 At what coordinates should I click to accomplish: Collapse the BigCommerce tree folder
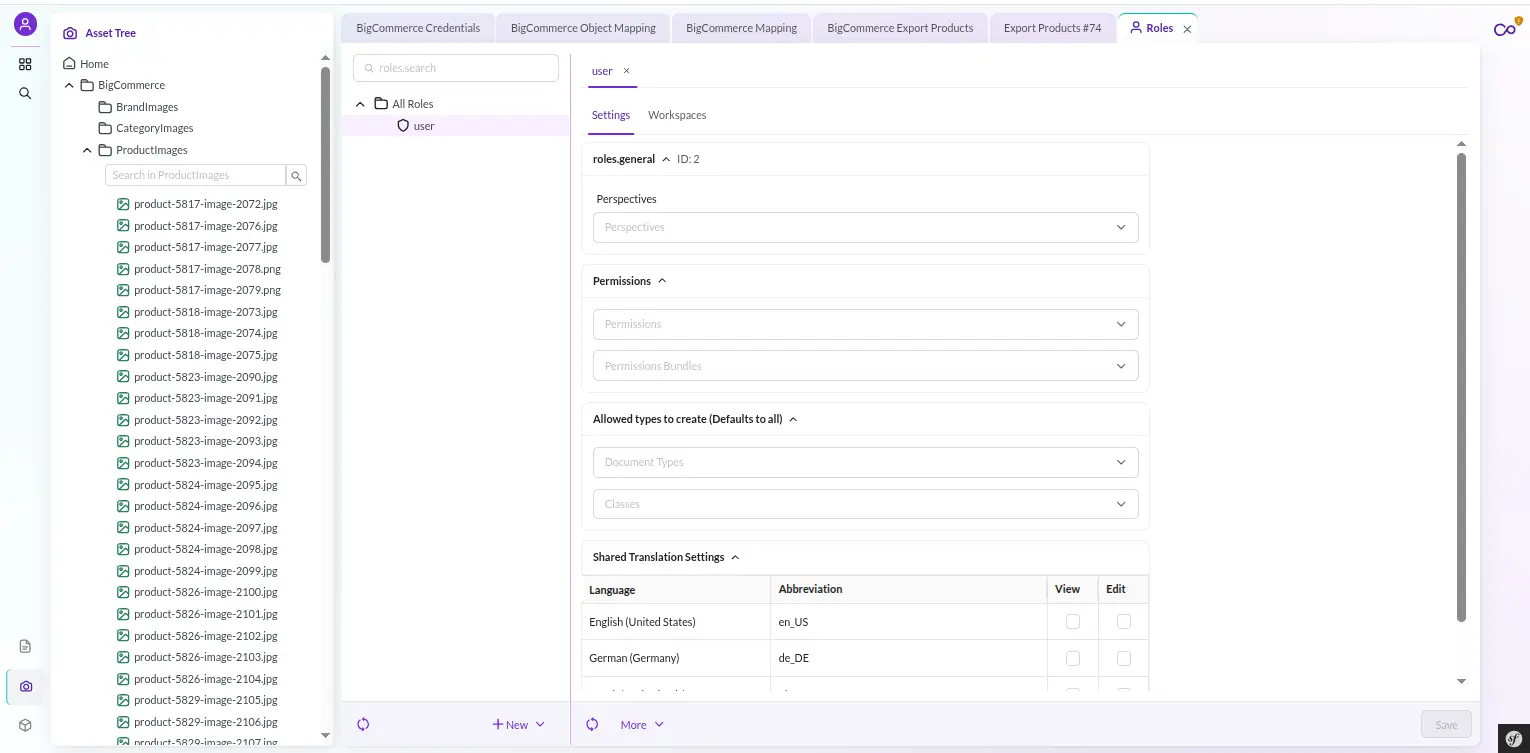(69, 85)
